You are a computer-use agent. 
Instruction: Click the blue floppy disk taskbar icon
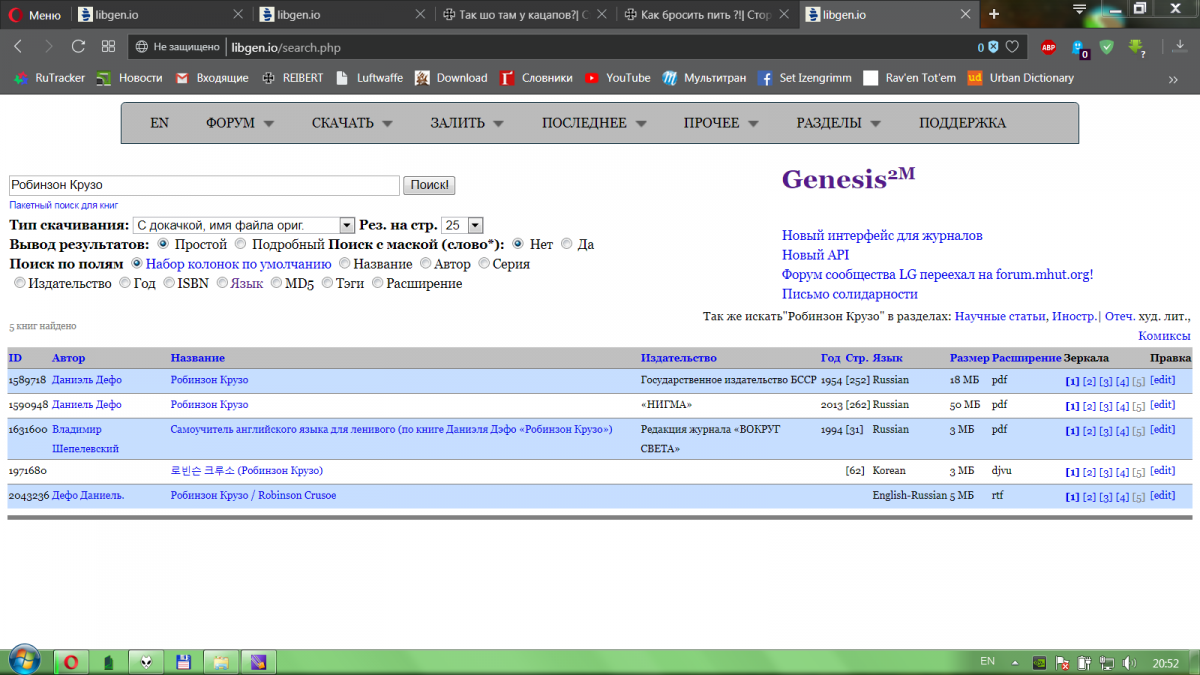tap(183, 661)
